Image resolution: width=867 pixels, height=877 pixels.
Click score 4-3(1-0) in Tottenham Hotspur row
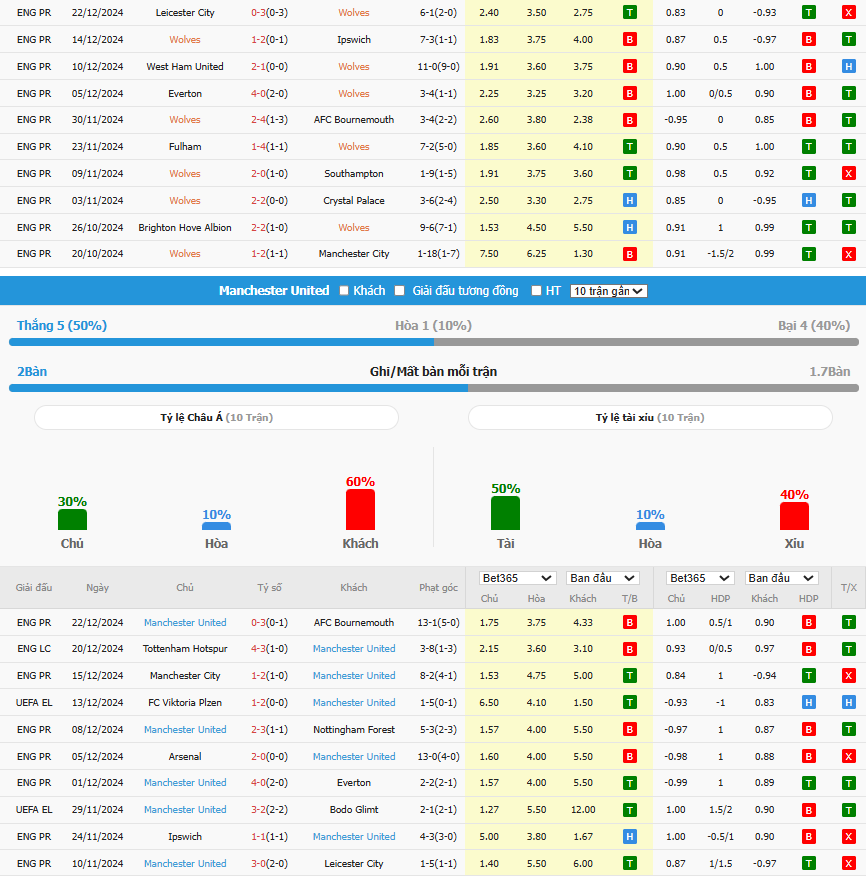(x=270, y=649)
